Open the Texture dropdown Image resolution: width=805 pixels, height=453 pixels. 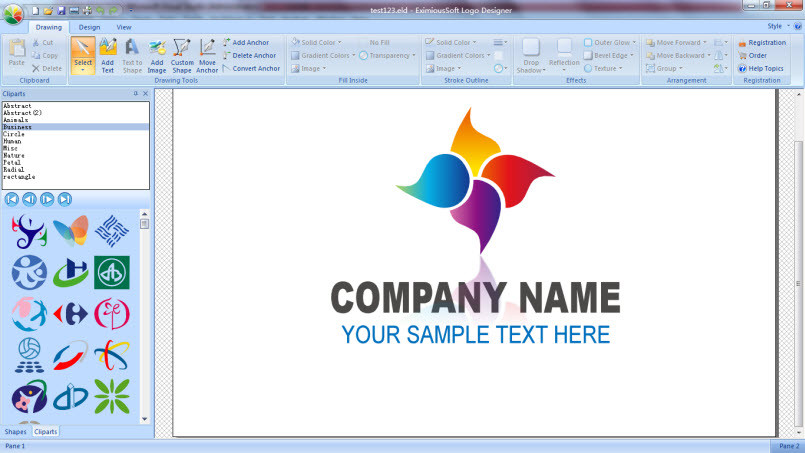click(603, 68)
